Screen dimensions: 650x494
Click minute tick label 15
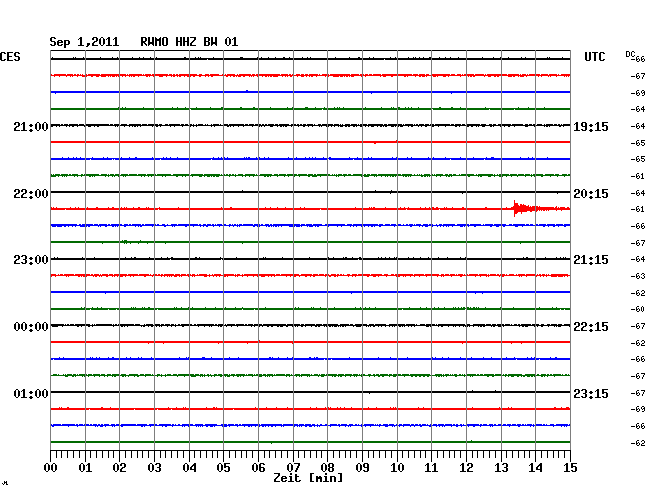570,468
